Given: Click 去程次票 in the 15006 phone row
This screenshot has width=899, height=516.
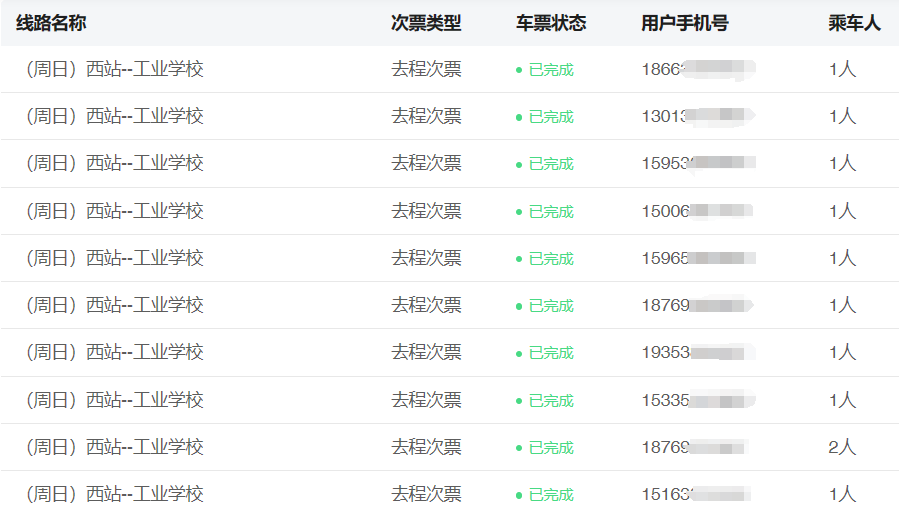Looking at the screenshot, I should pos(426,211).
